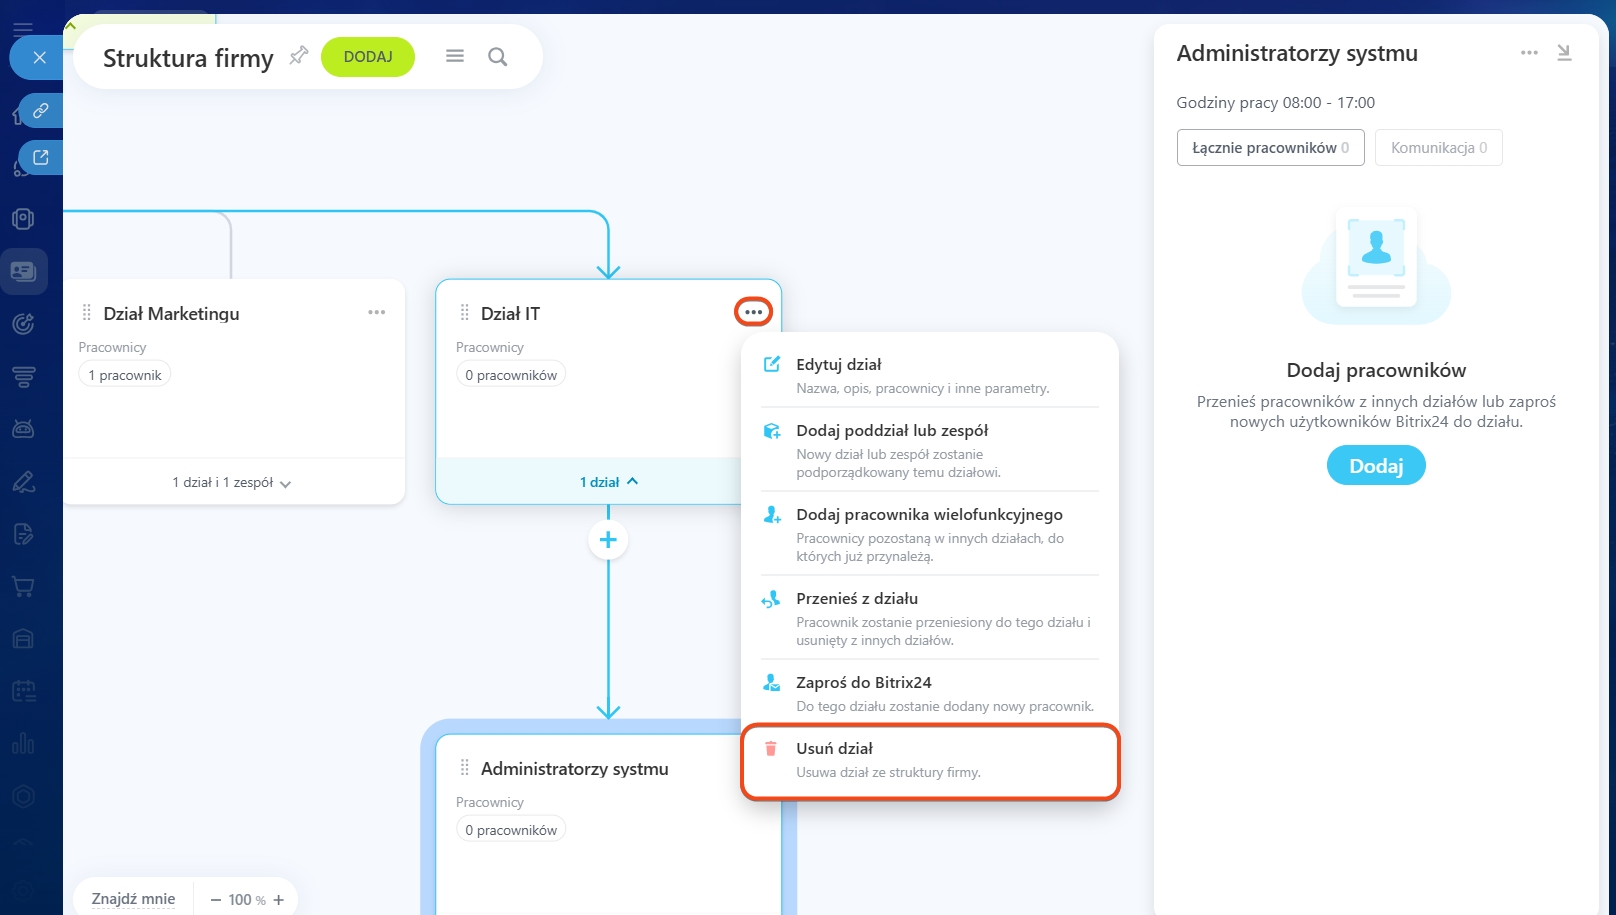This screenshot has height=915, width=1616.
Task: Click the blue Dodaj button in panel
Action: point(1376,466)
